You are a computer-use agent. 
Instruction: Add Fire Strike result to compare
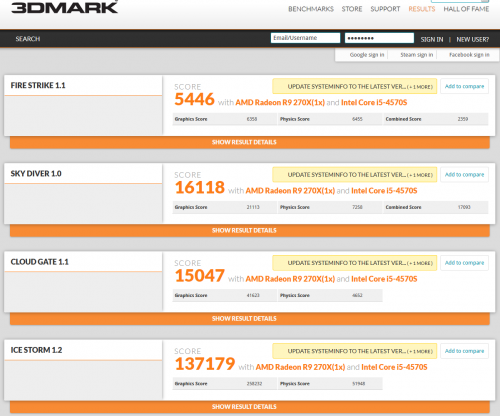tap(464, 86)
